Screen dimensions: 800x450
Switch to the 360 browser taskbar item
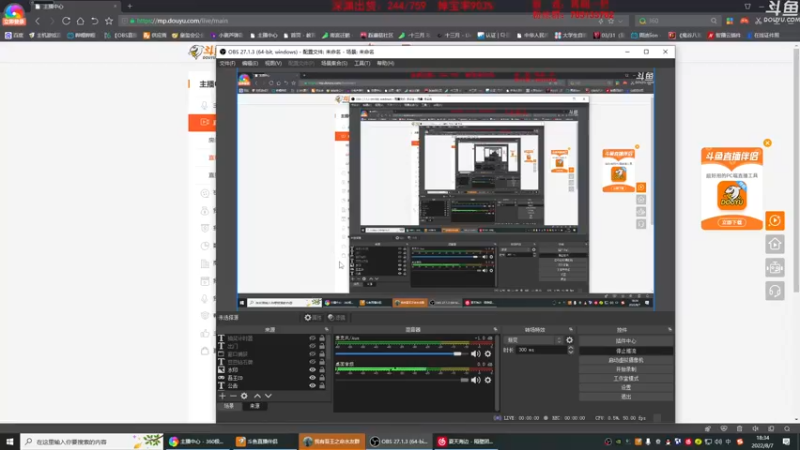[197, 442]
